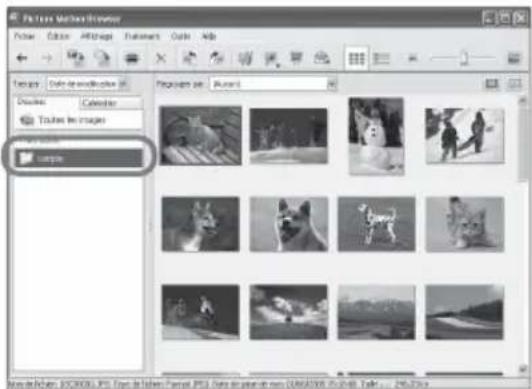Screen dimensions: 532x389
Task: Open the menu between Affichage and Outils
Action: click(x=142, y=36)
